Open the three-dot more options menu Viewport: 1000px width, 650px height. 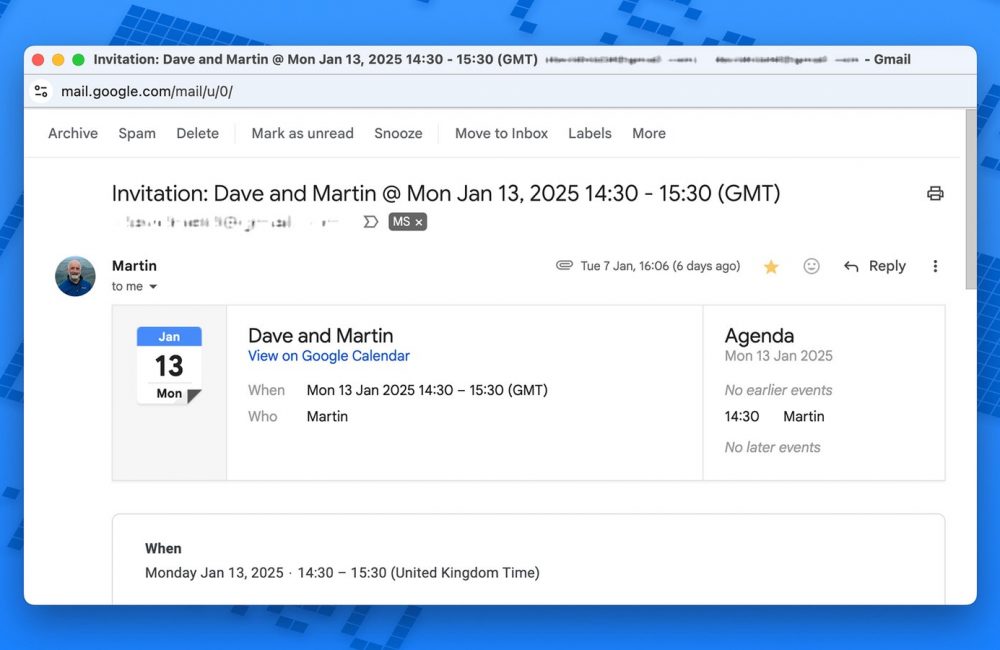pyautogui.click(x=935, y=266)
